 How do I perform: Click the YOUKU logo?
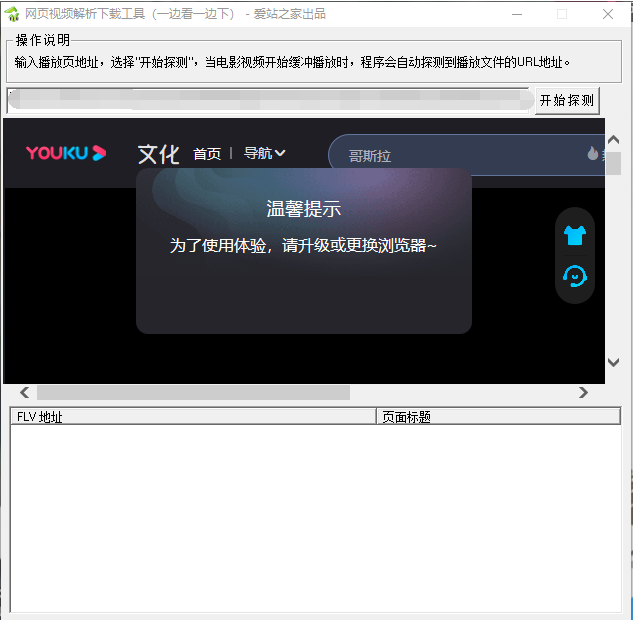[65, 153]
